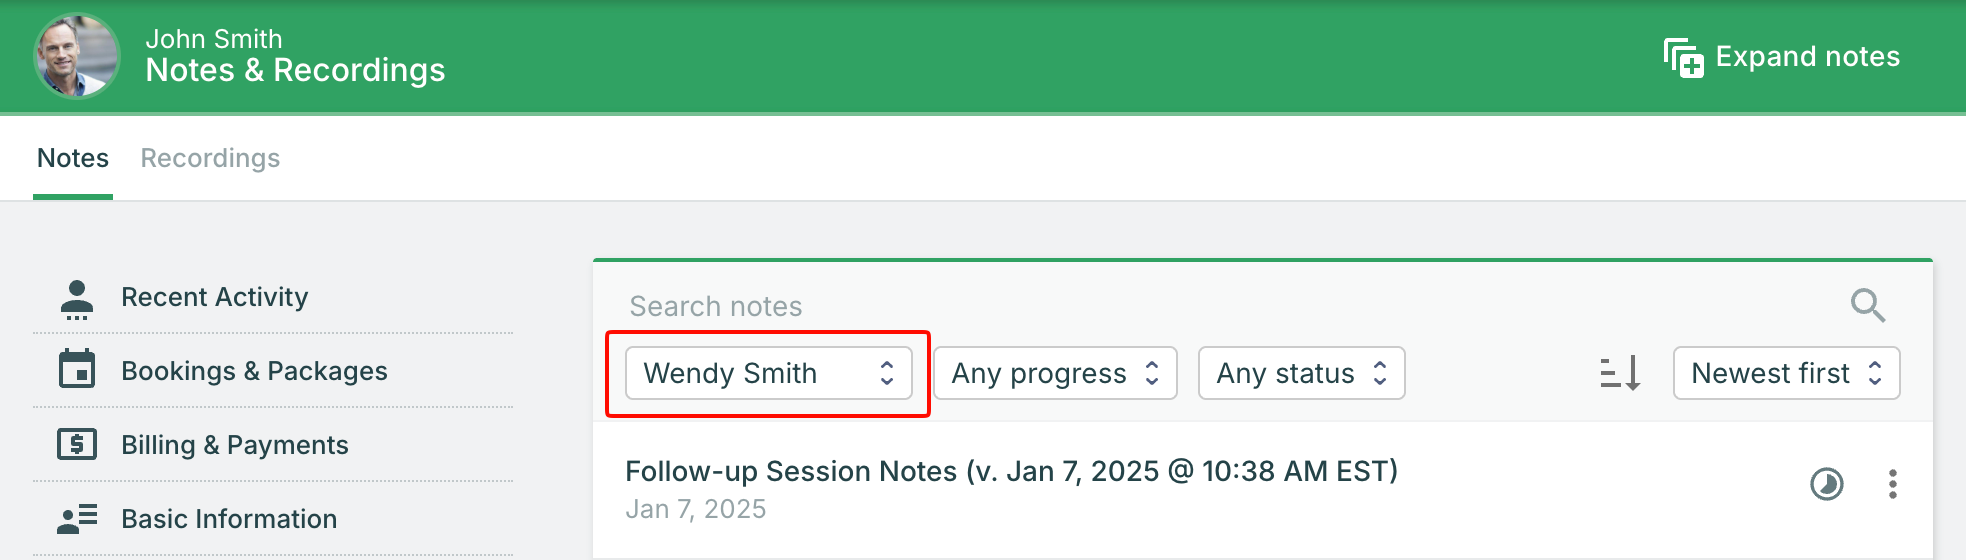Go to Bookings & Packages section
Screen dimensions: 1966x560
tap(254, 371)
